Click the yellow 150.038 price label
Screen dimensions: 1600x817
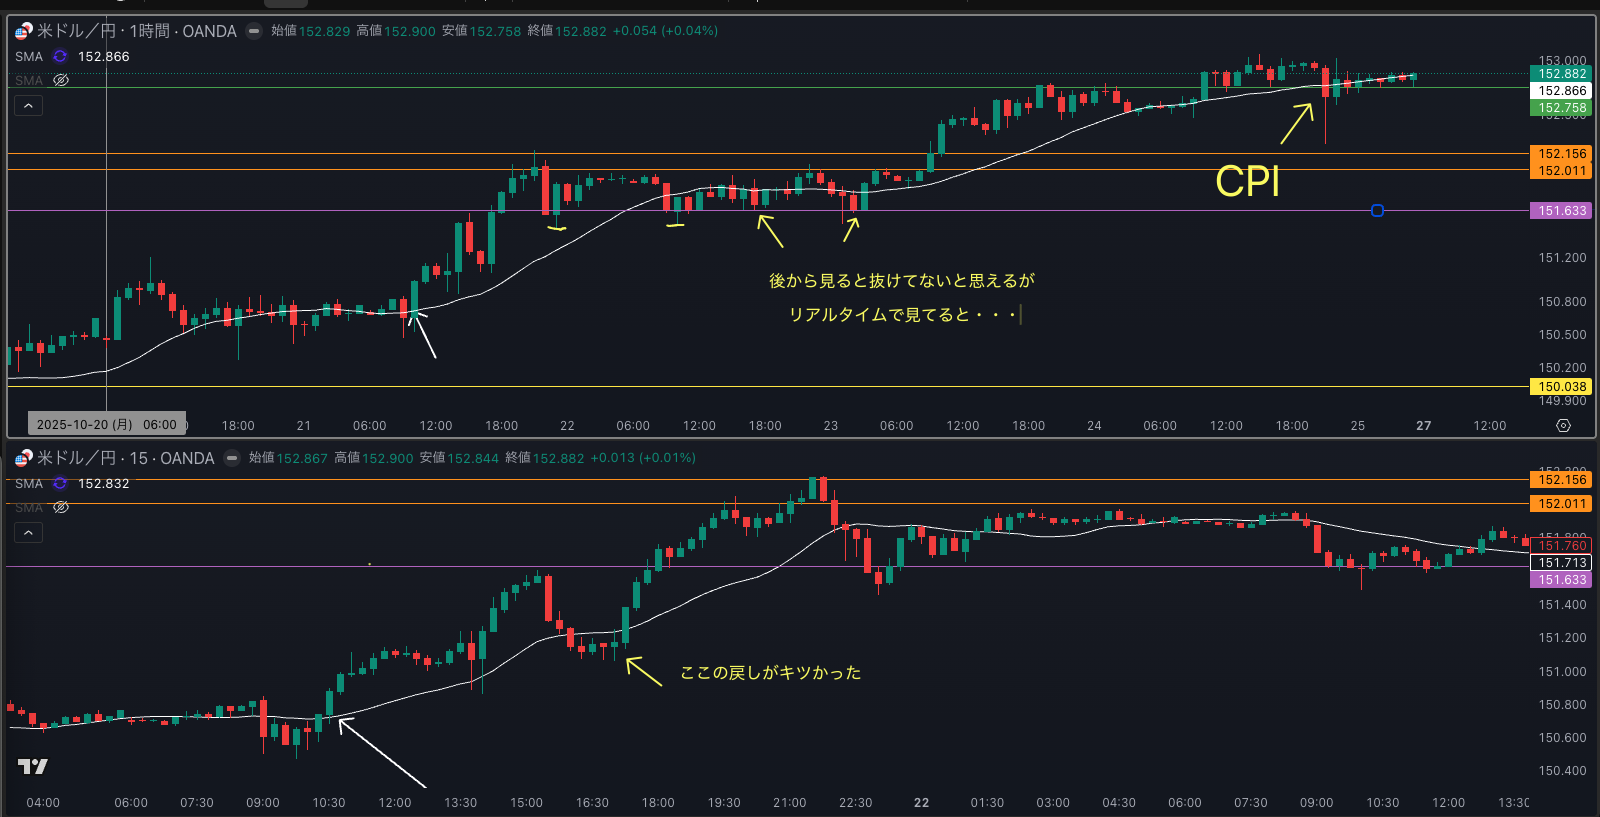[x=1562, y=387]
